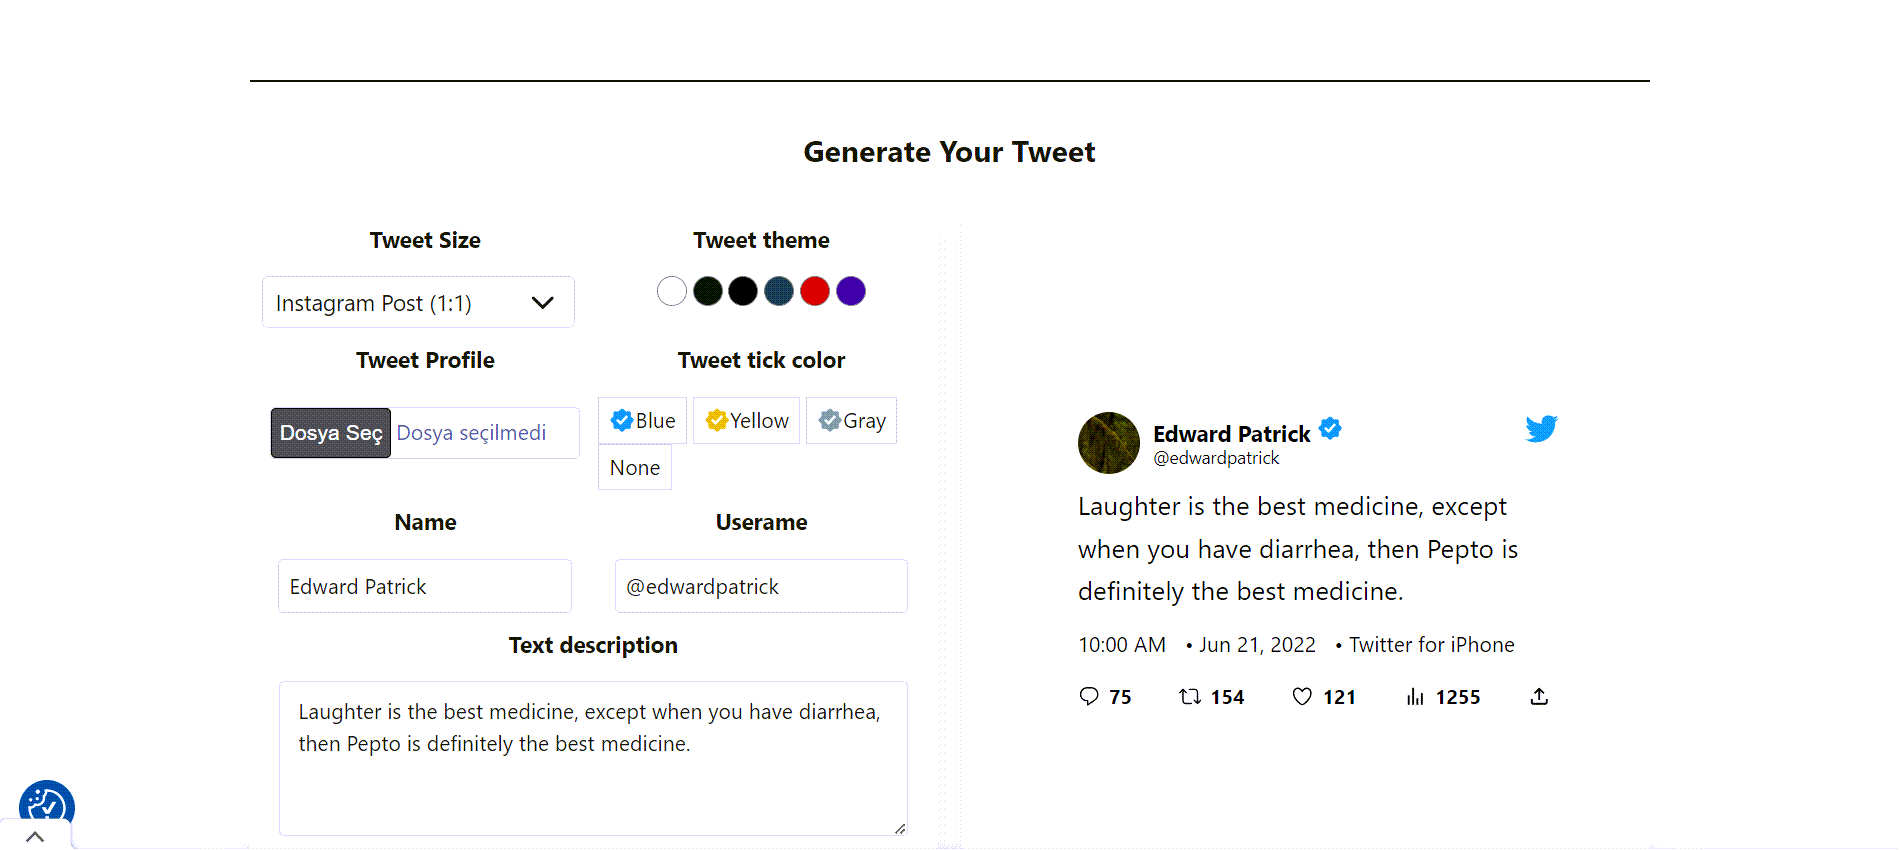
Task: Select the Yellow tweet tick color
Action: (x=746, y=420)
